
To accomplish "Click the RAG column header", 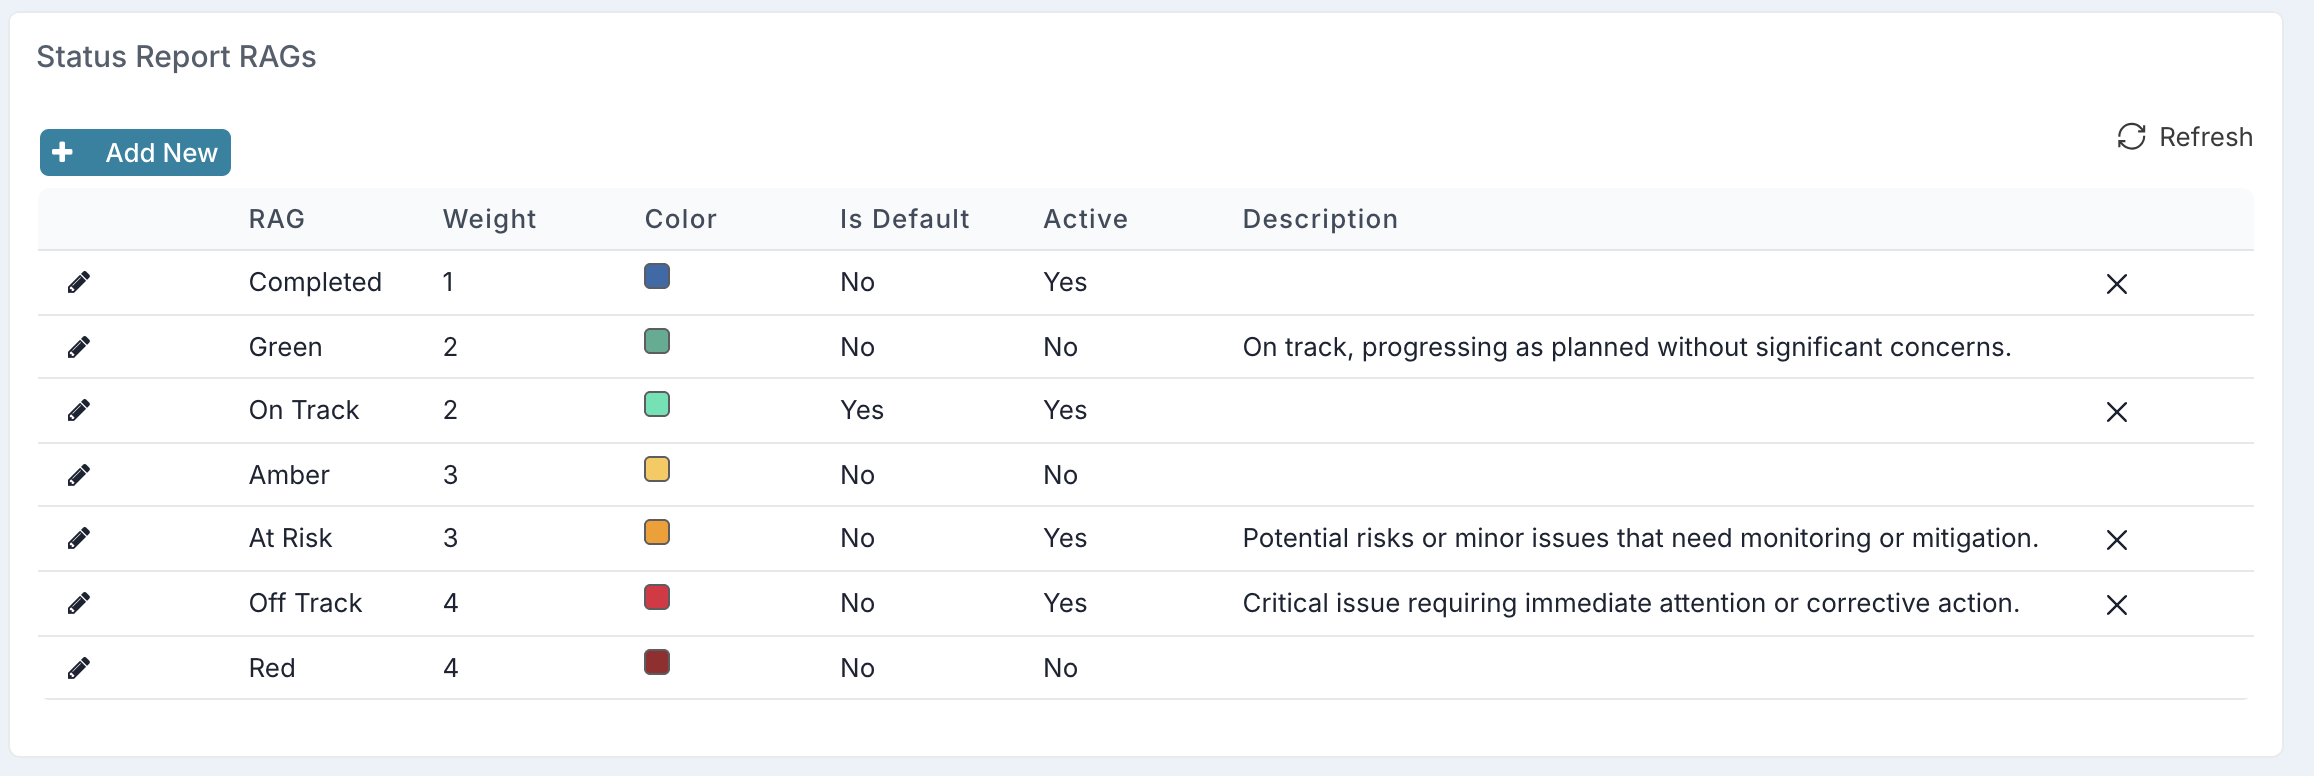I will [x=277, y=219].
